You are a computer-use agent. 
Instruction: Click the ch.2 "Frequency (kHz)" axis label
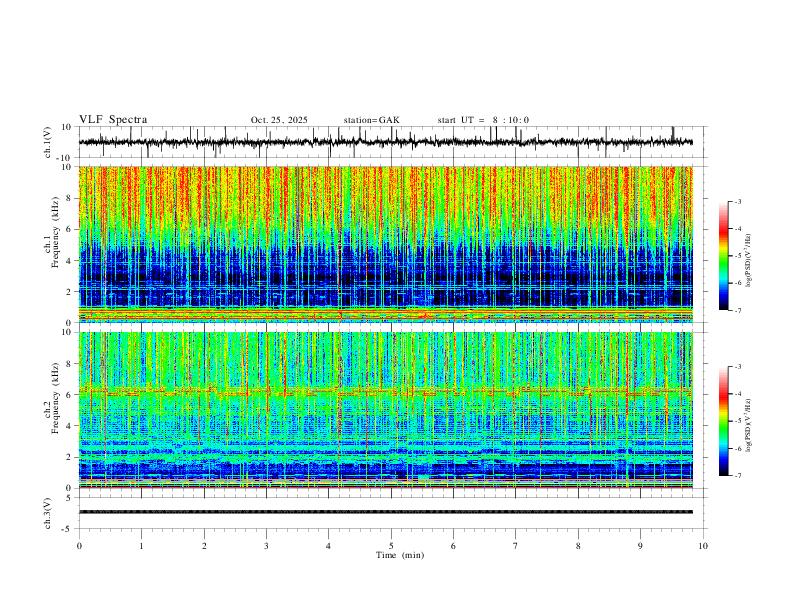[x=56, y=398]
